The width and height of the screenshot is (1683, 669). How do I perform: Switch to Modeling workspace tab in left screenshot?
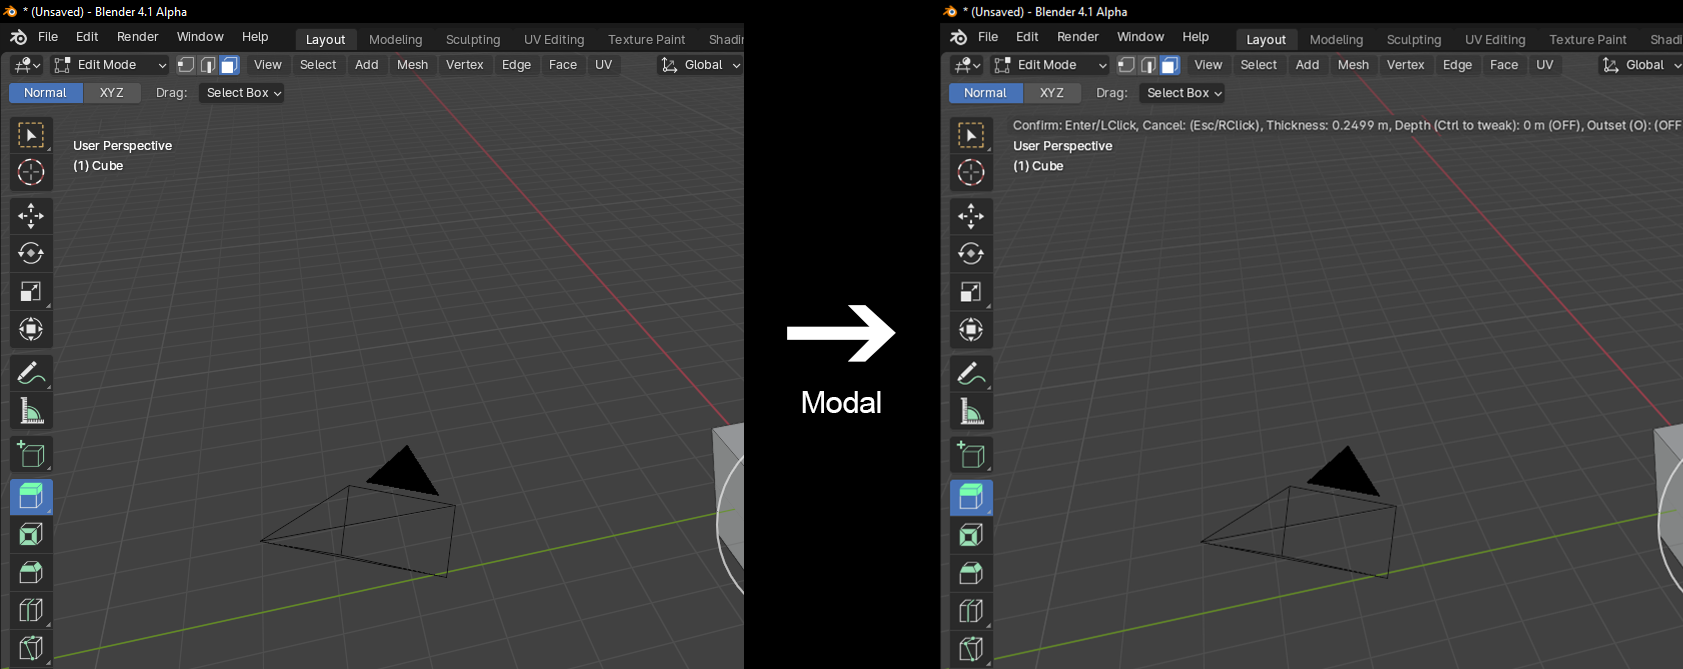396,40
